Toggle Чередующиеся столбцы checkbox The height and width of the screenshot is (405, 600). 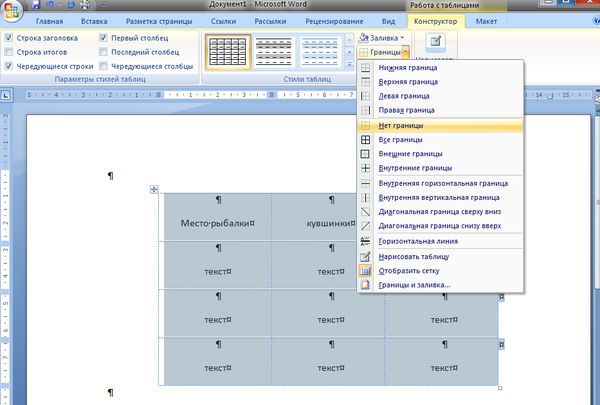[105, 66]
